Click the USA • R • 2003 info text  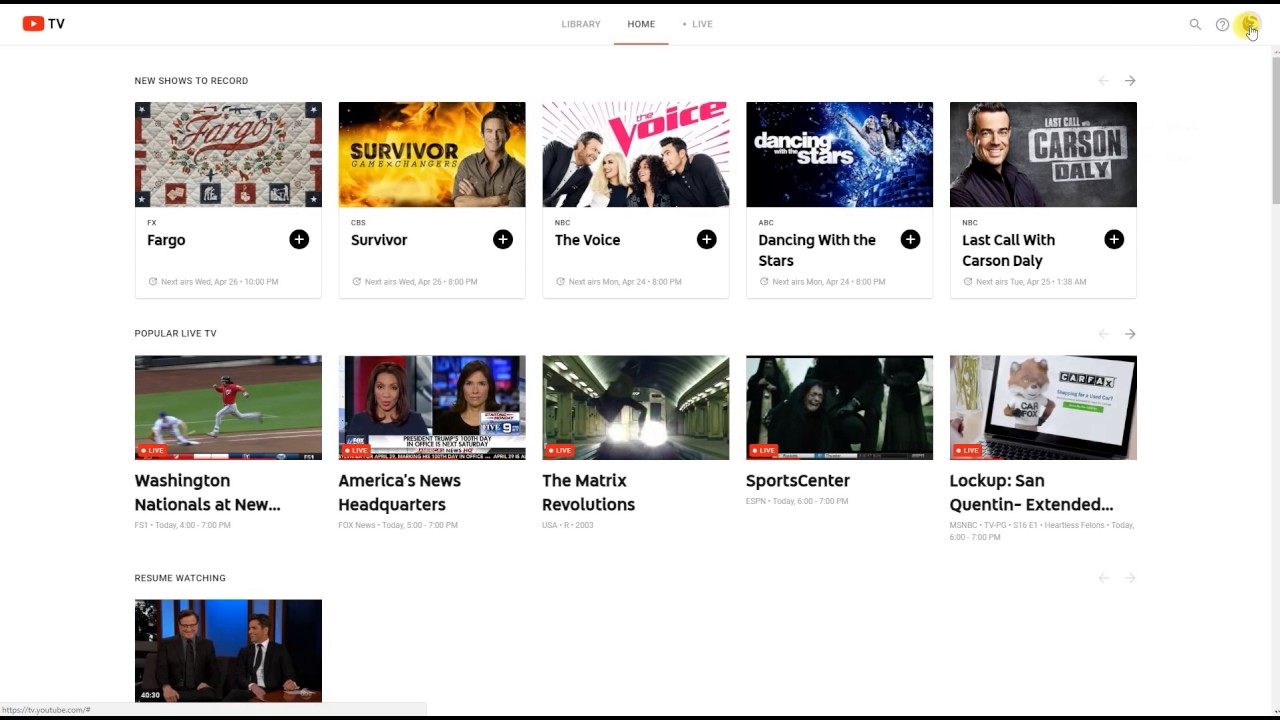click(x=568, y=525)
